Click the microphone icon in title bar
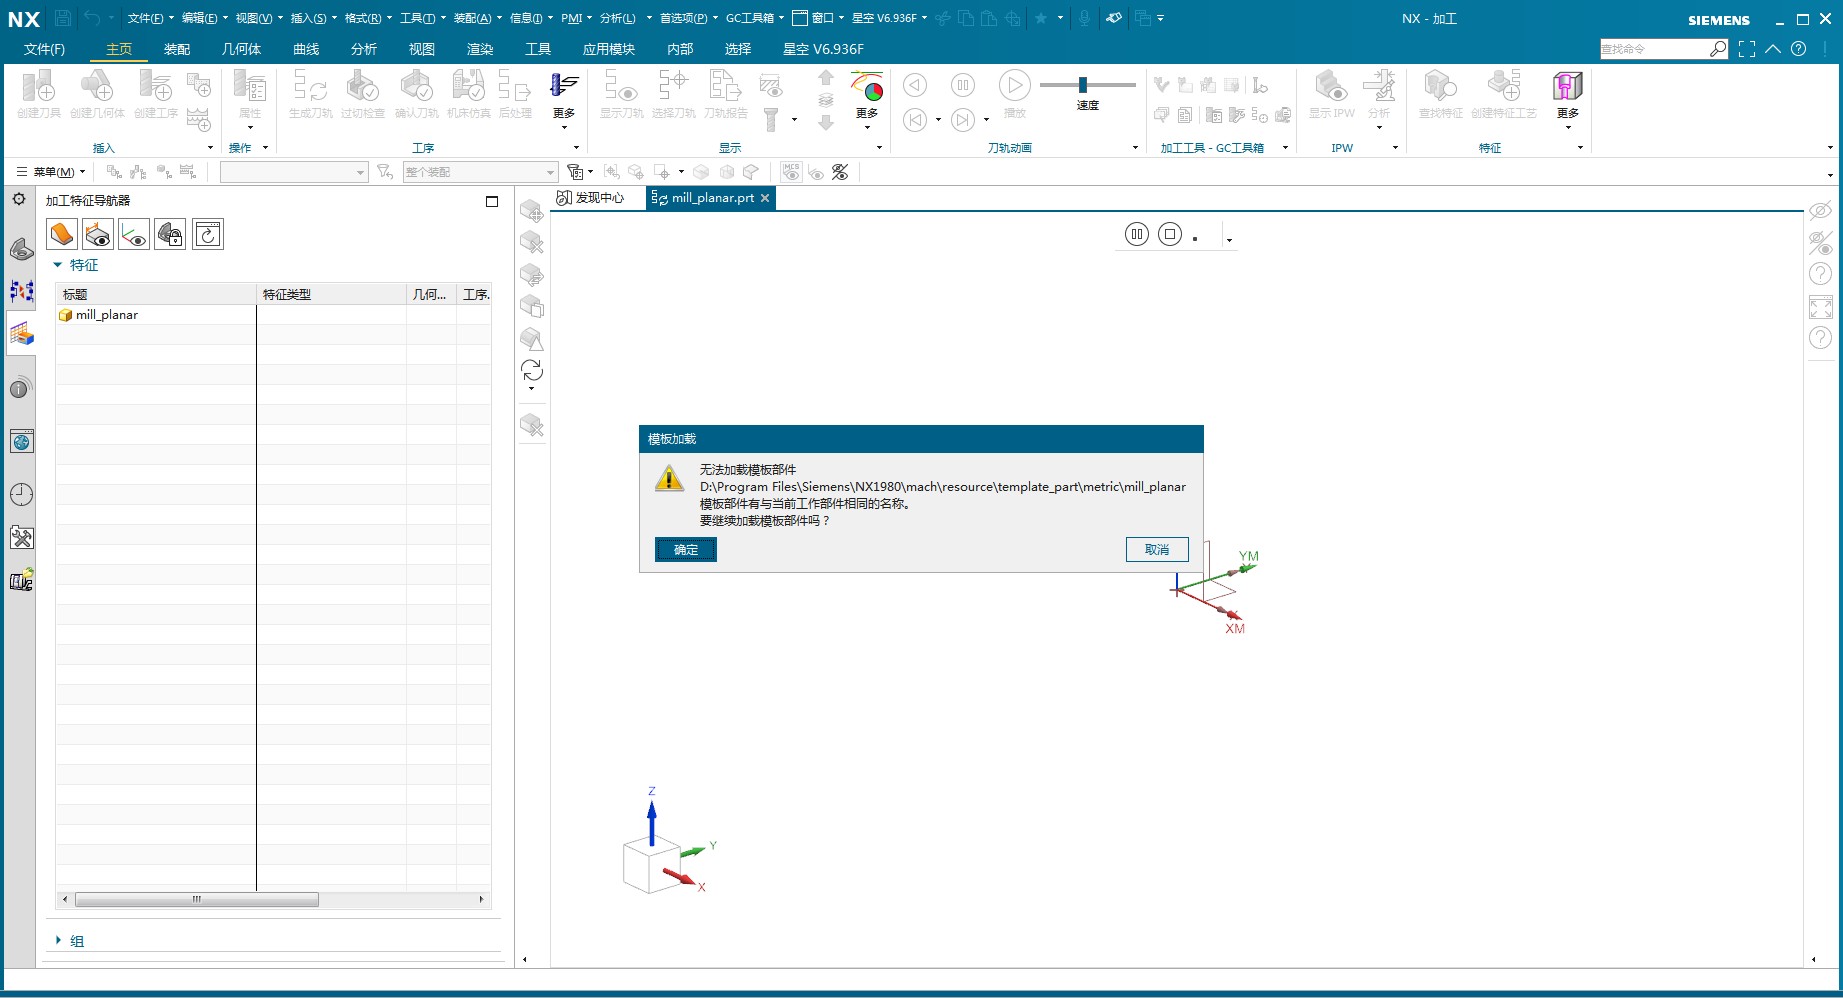 pos(1084,18)
